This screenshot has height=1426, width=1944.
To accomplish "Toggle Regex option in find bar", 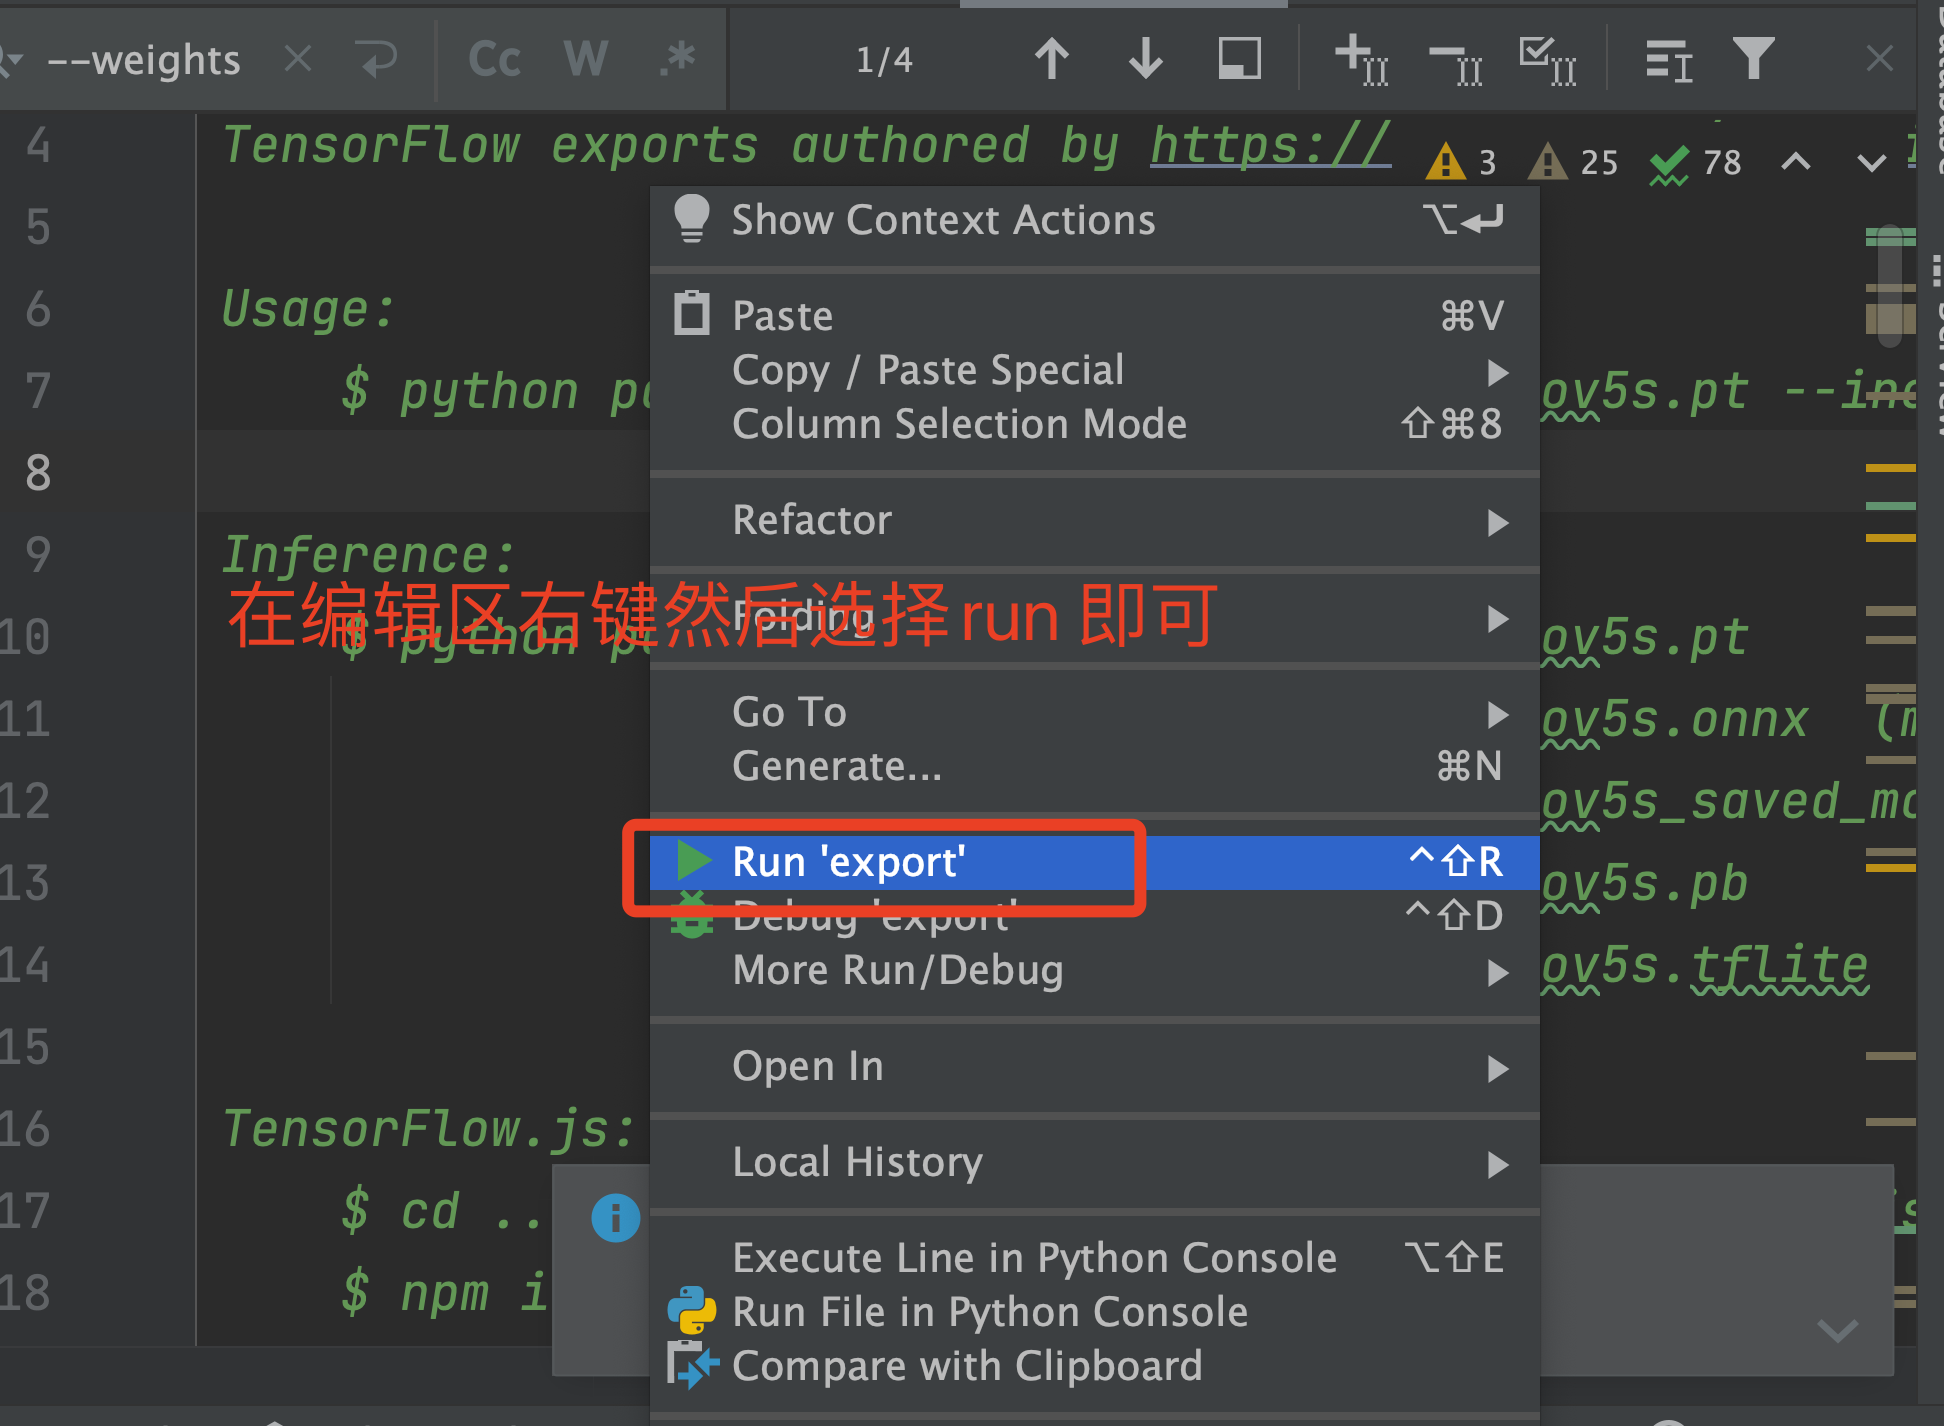I will (678, 58).
